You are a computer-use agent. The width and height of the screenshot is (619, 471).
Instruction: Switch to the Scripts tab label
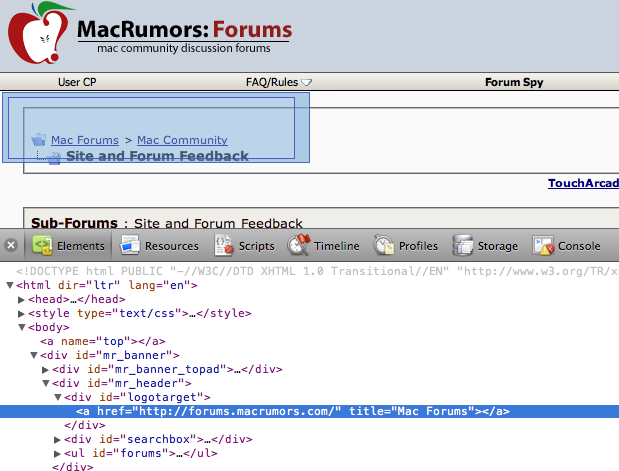coord(257,246)
